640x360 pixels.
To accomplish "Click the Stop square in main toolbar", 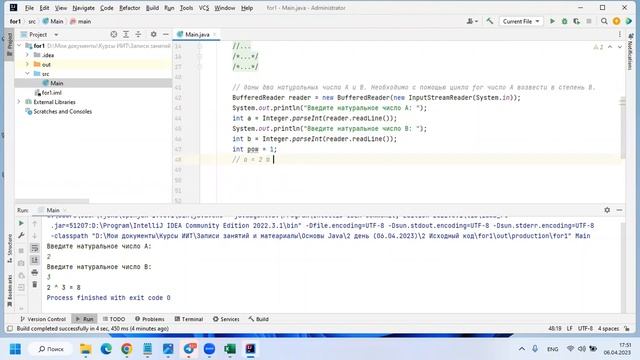I will pyautogui.click(x=589, y=21).
